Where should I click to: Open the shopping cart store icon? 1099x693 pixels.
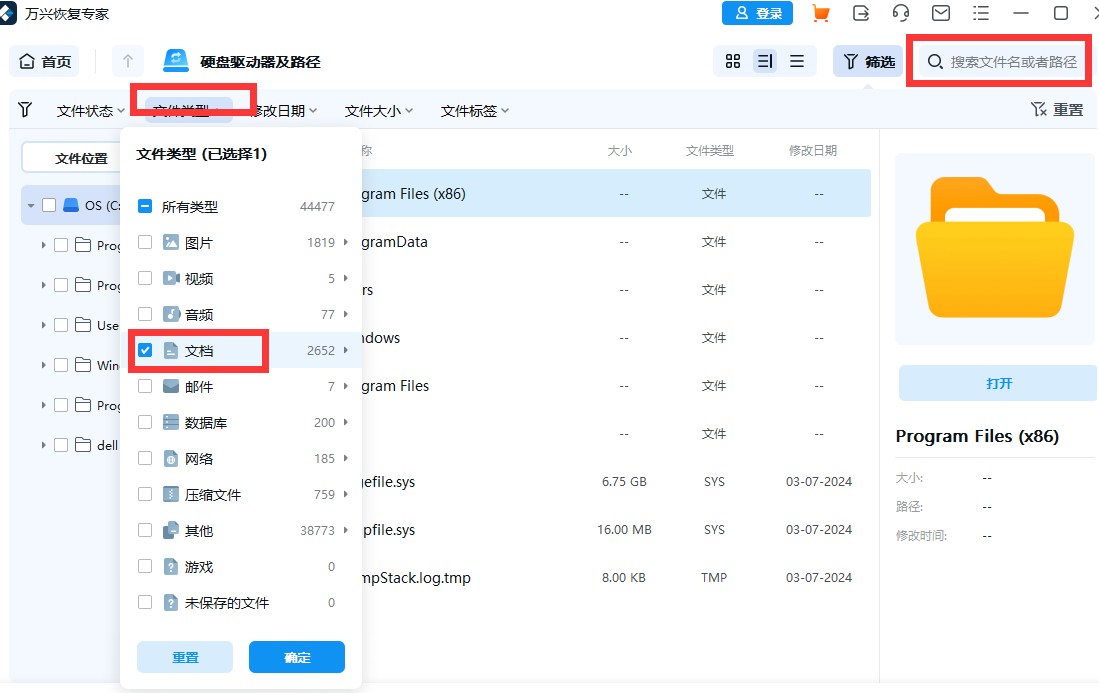[821, 13]
